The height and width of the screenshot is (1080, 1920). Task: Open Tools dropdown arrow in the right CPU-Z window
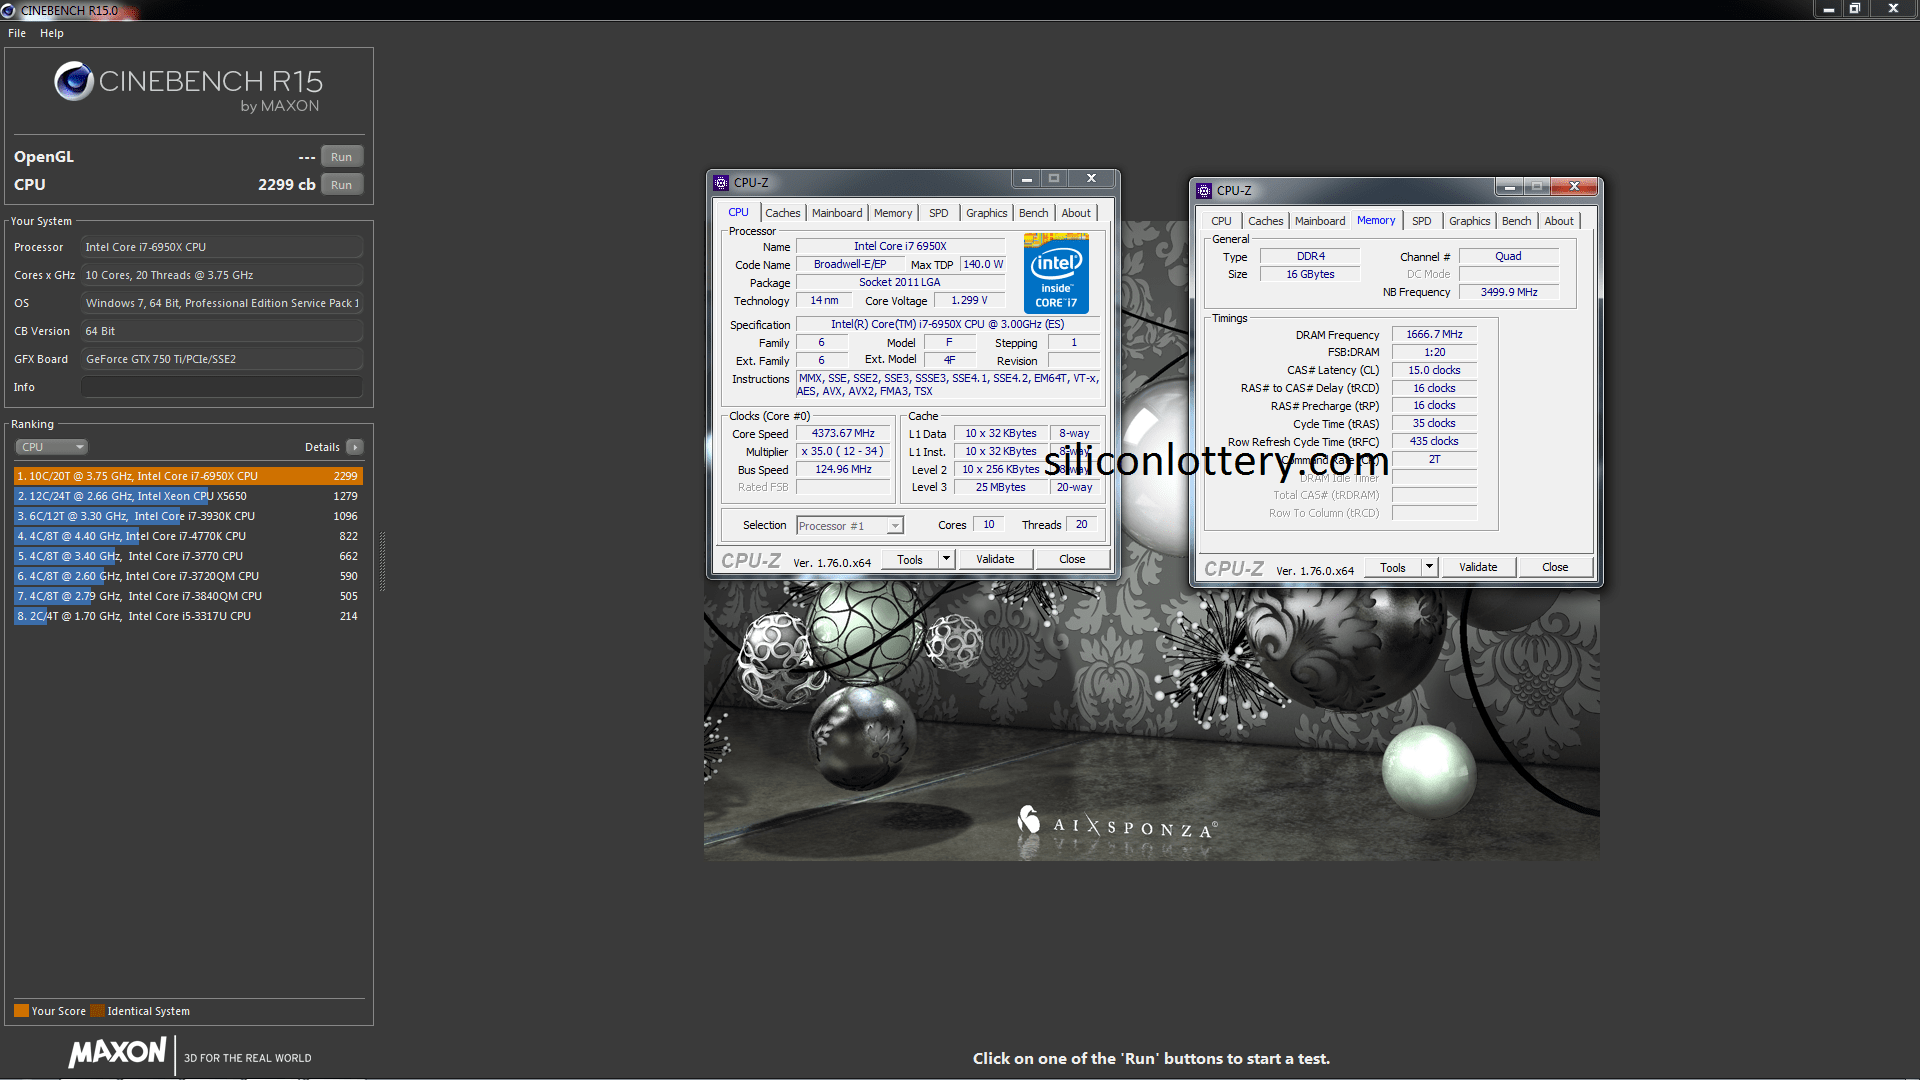click(1429, 567)
